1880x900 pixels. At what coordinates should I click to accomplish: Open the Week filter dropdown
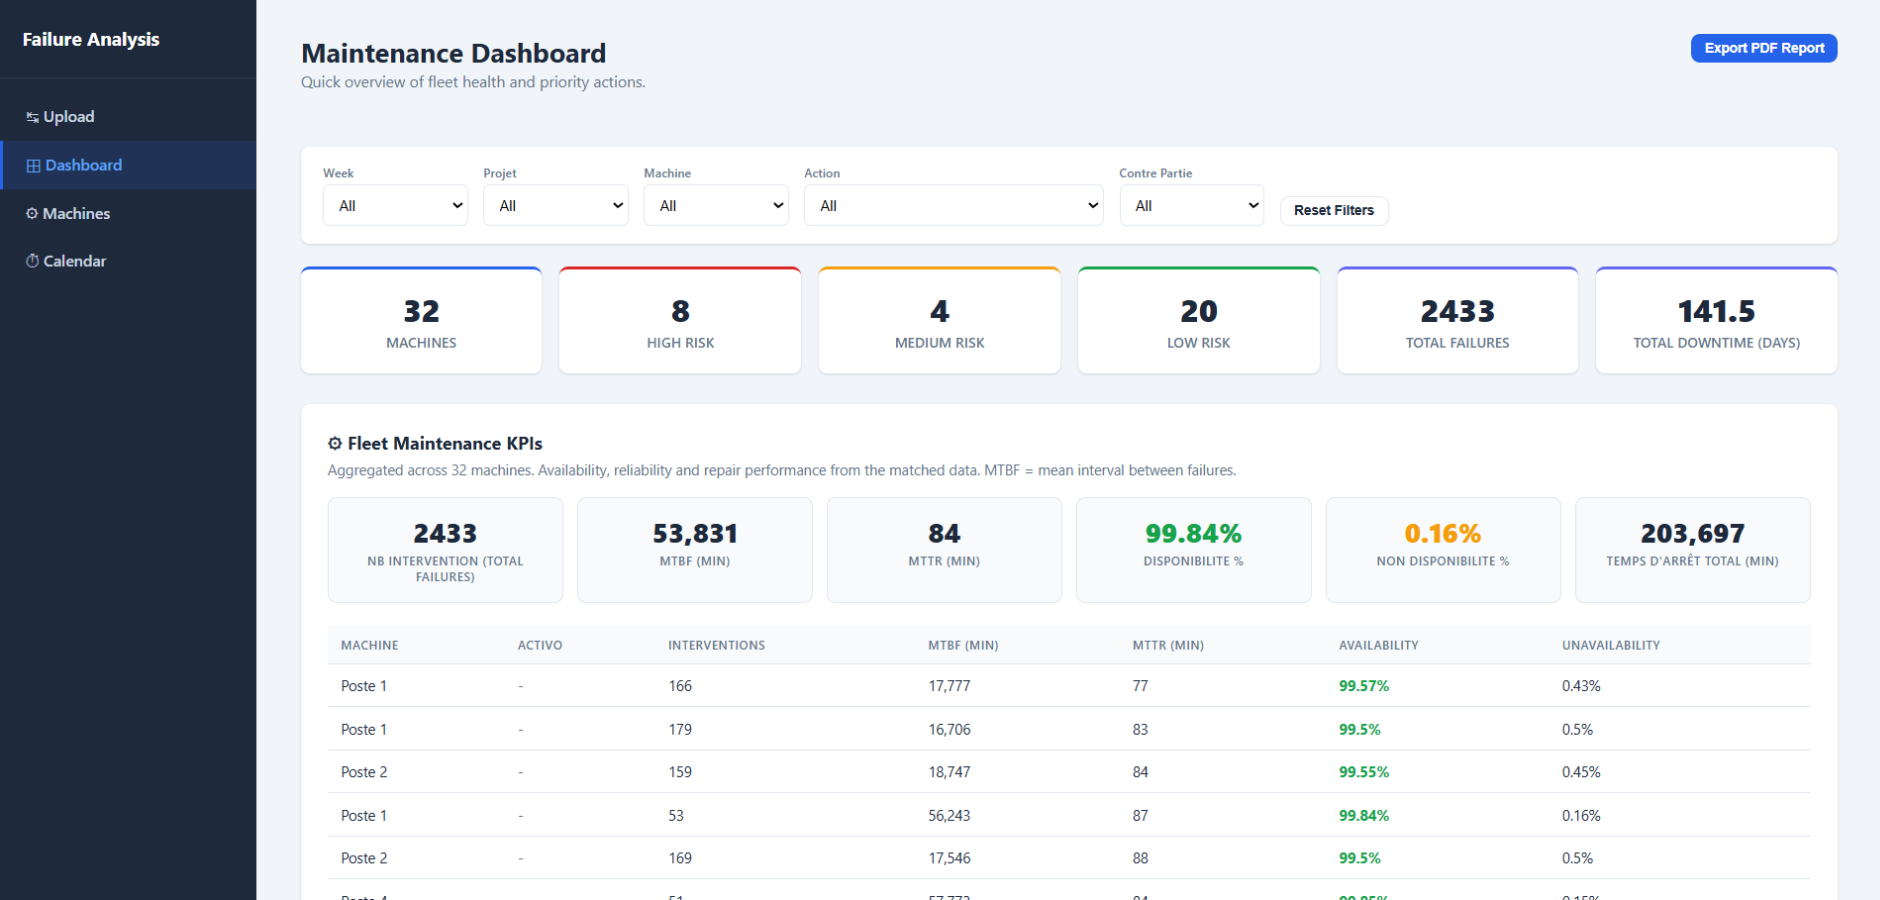coord(395,205)
